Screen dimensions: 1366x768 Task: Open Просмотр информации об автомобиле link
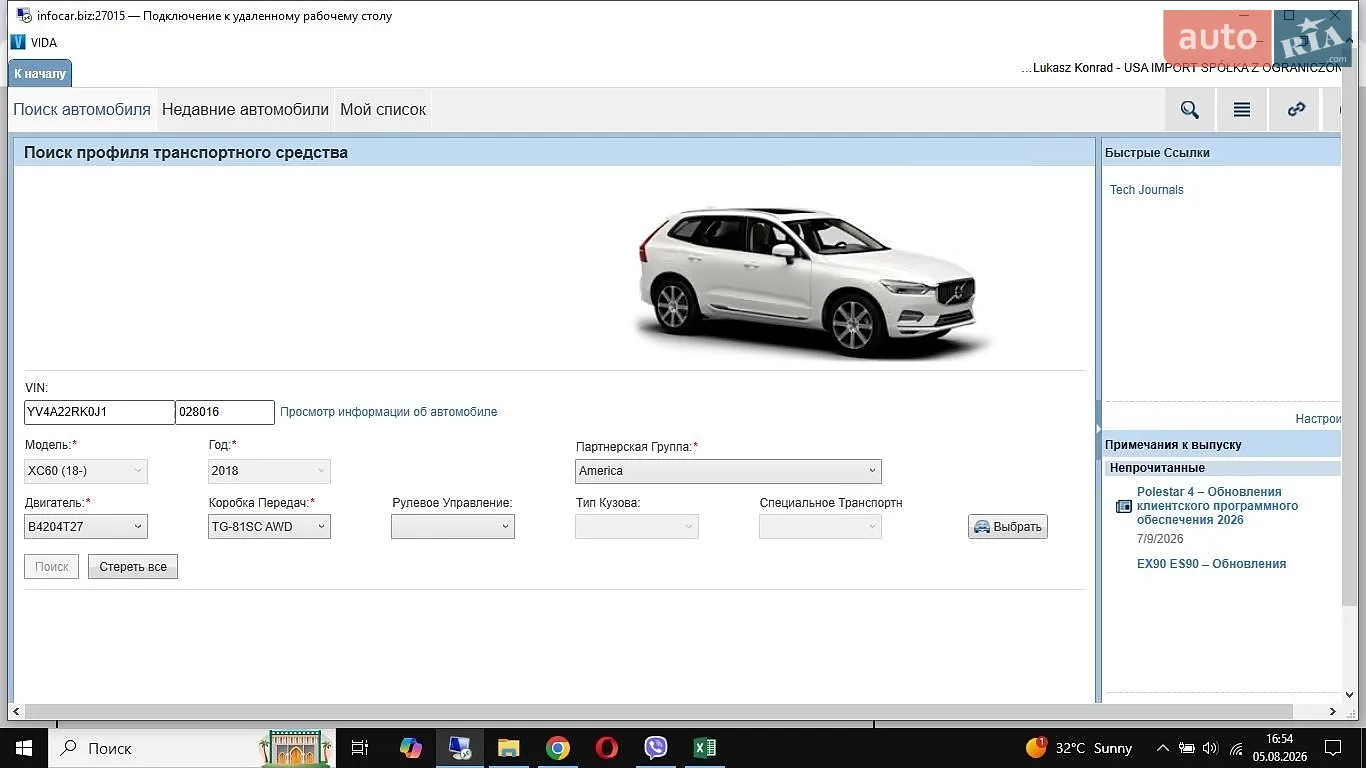tap(388, 412)
